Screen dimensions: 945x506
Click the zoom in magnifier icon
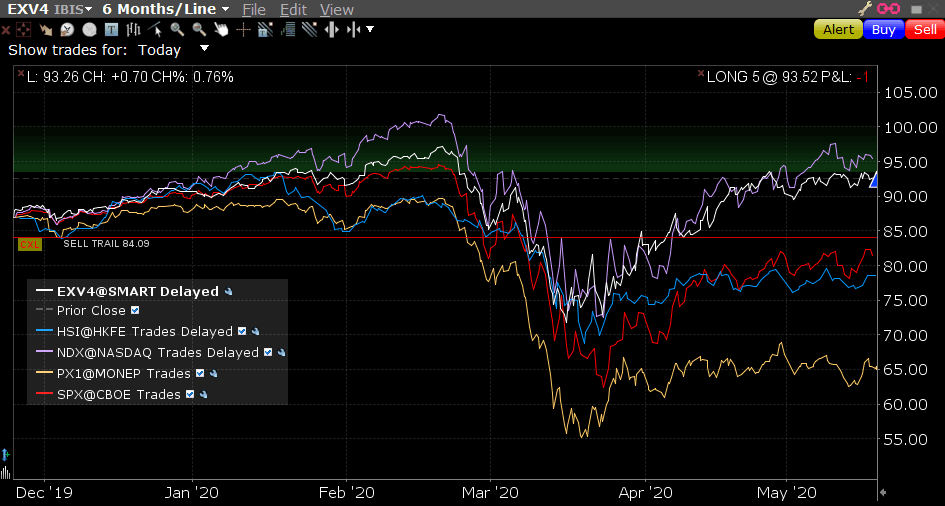177,30
